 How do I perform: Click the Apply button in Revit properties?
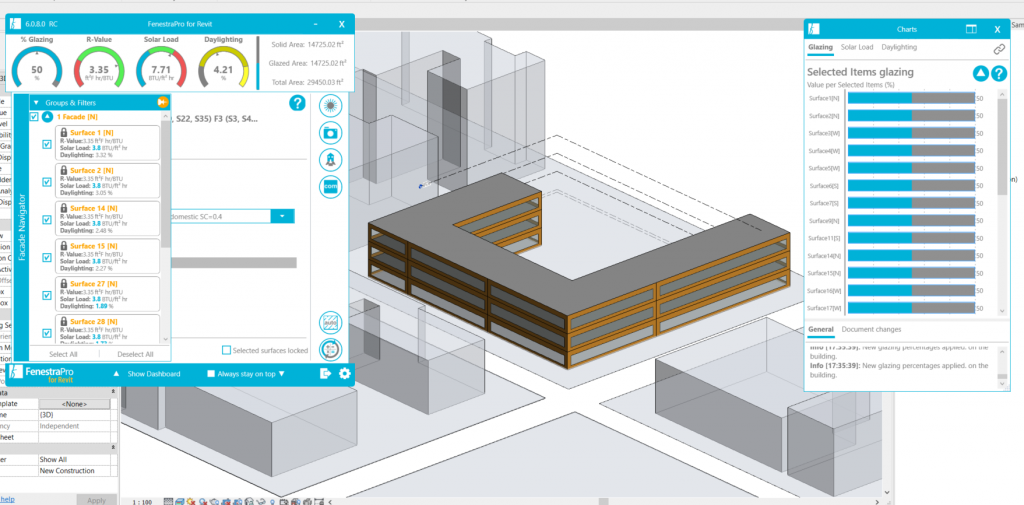(x=97, y=500)
